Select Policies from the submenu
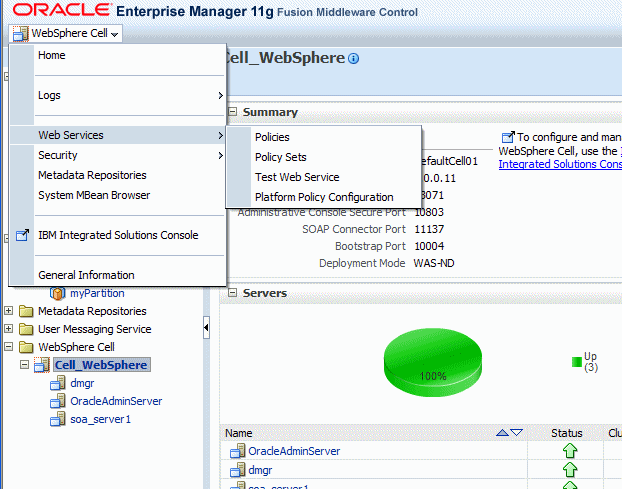 (x=272, y=137)
